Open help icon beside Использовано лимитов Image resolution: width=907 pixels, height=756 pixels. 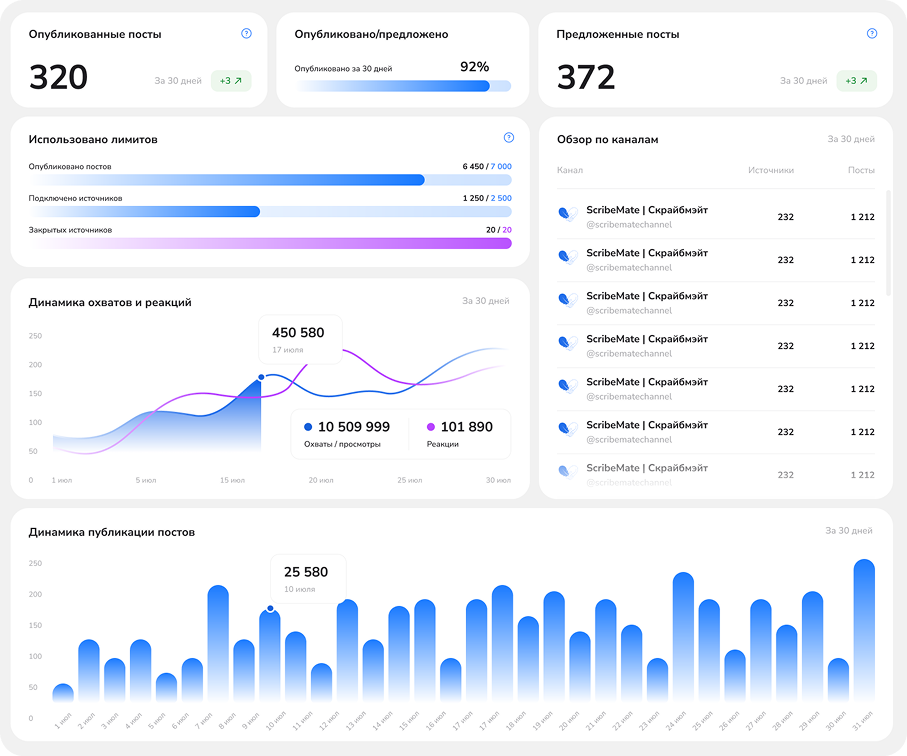click(x=508, y=138)
